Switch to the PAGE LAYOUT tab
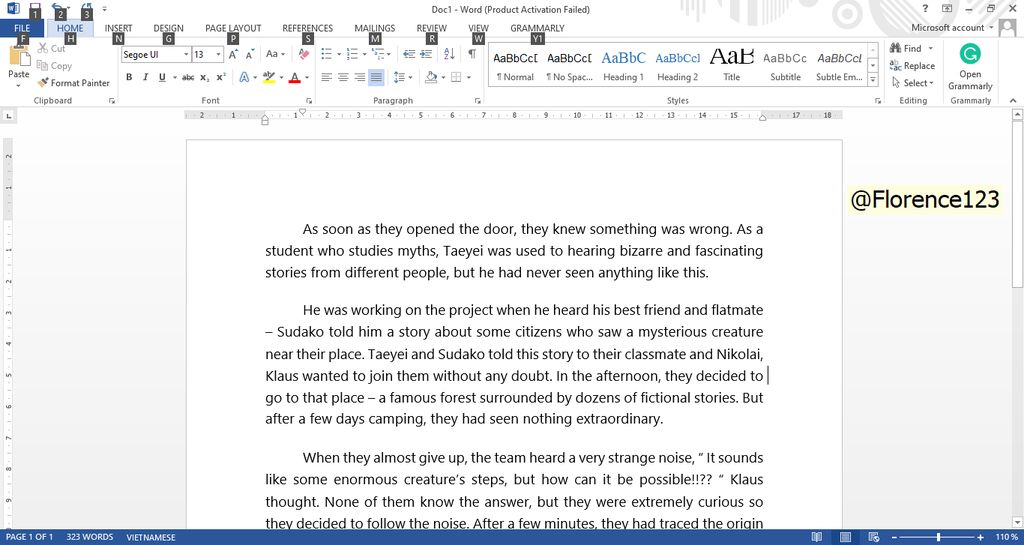Screen dimensions: 1024x545 pos(233,28)
